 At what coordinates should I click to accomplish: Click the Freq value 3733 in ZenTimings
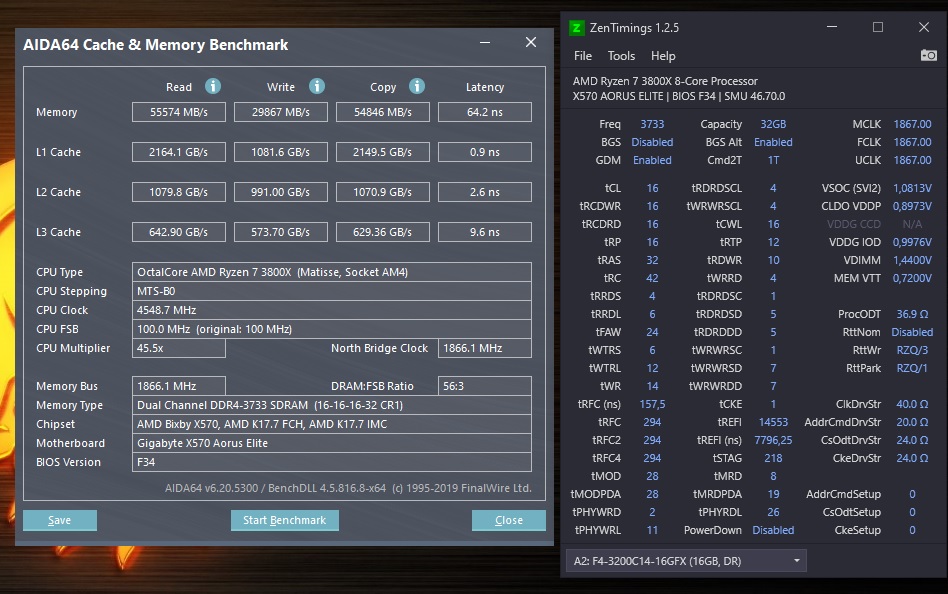[652, 124]
